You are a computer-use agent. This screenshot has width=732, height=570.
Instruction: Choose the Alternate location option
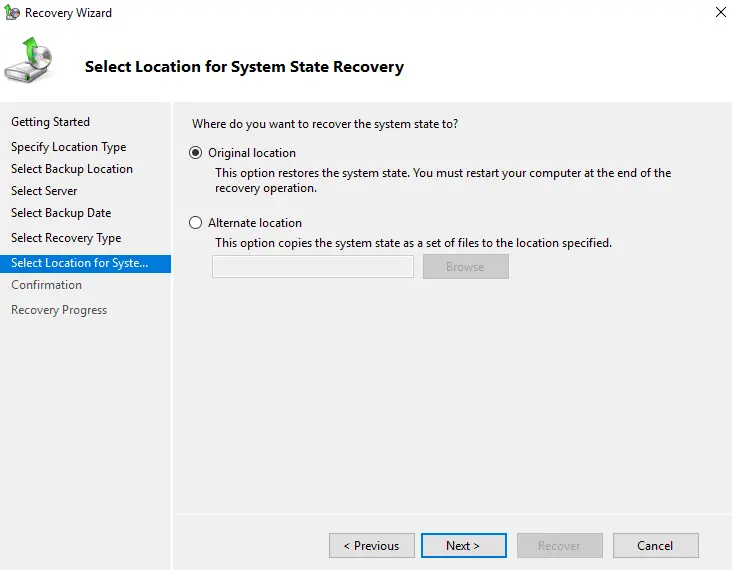196,223
